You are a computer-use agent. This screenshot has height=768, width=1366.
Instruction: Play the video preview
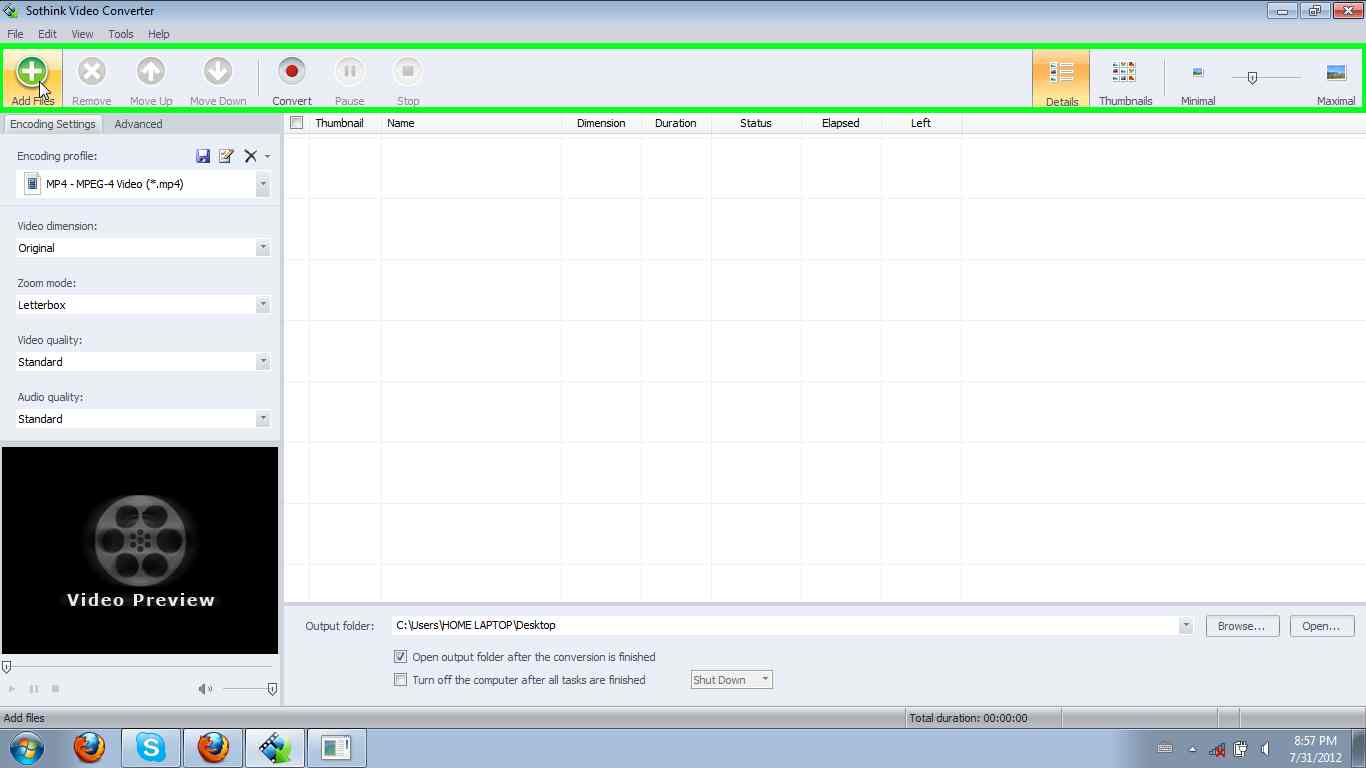click(x=11, y=689)
